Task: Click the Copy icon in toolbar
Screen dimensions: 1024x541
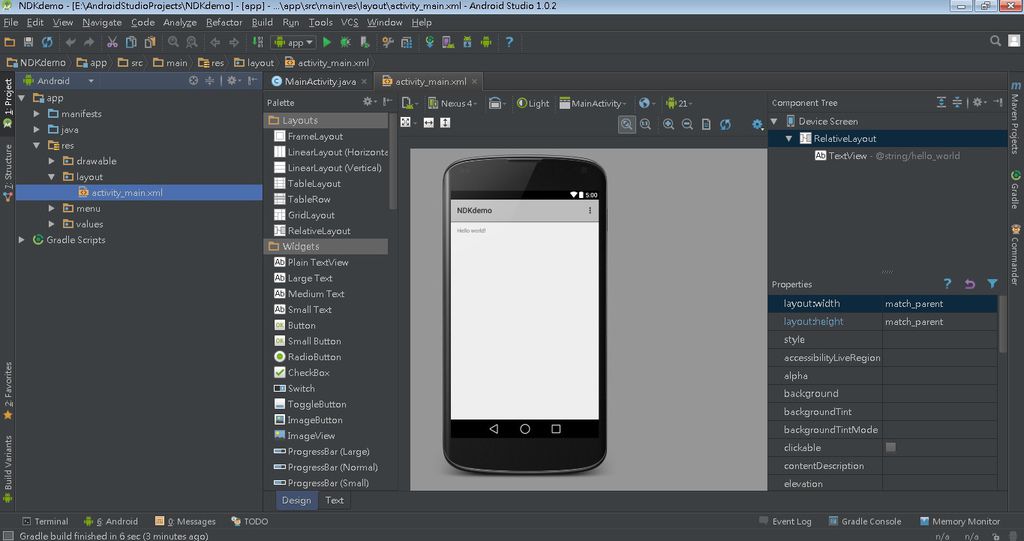Action: click(131, 42)
